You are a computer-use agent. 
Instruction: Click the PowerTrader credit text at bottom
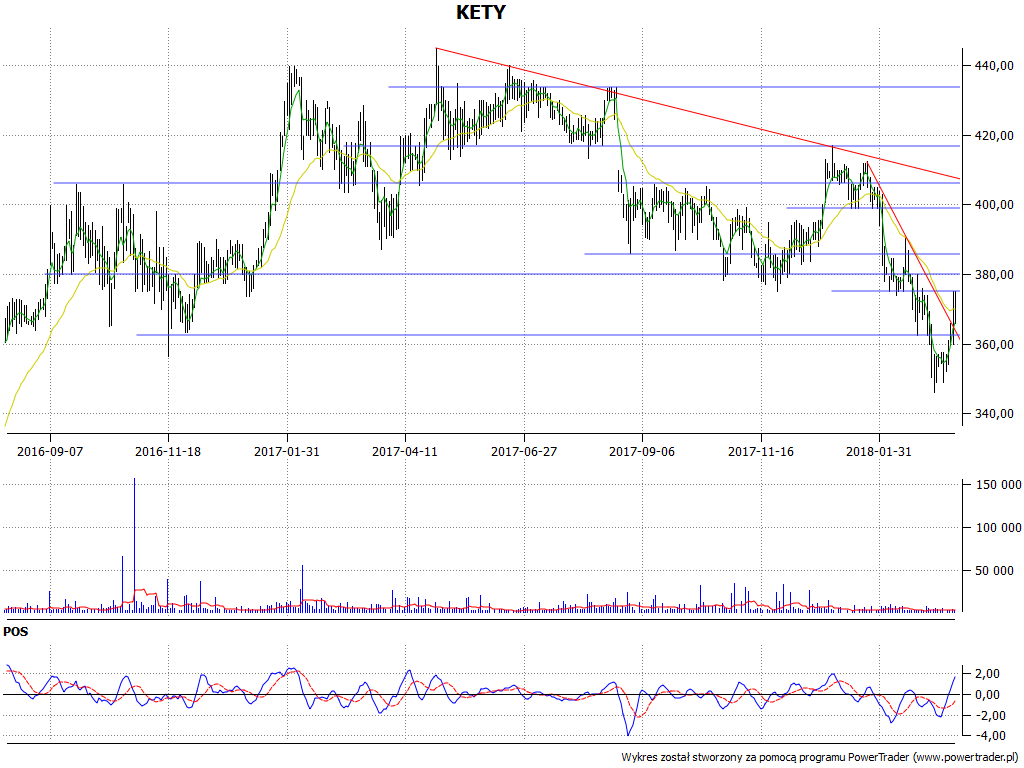click(x=820, y=757)
